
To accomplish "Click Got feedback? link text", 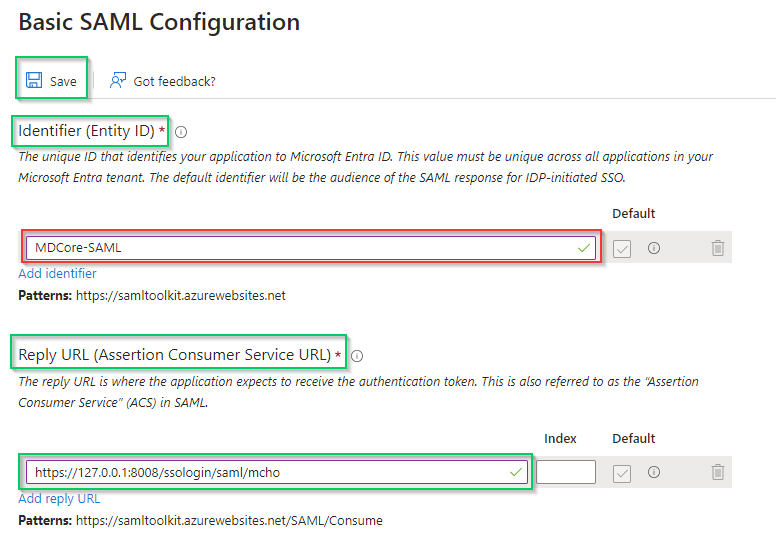I will [x=174, y=81].
